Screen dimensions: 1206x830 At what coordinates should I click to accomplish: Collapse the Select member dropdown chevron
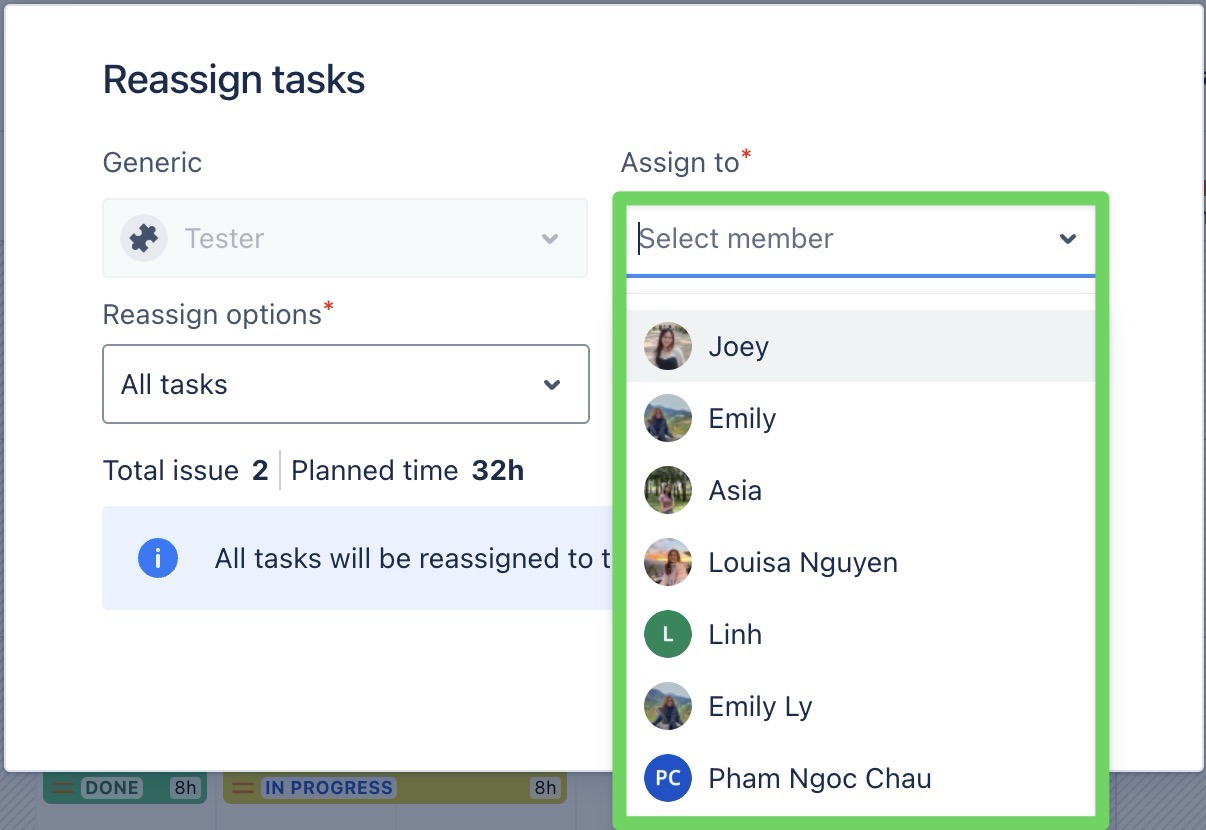tap(1068, 239)
